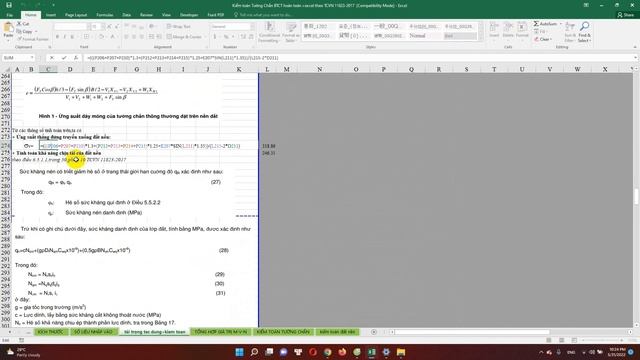Open the SỐ LIỆU NHẬP VÀO sheet tab

pos(93,332)
